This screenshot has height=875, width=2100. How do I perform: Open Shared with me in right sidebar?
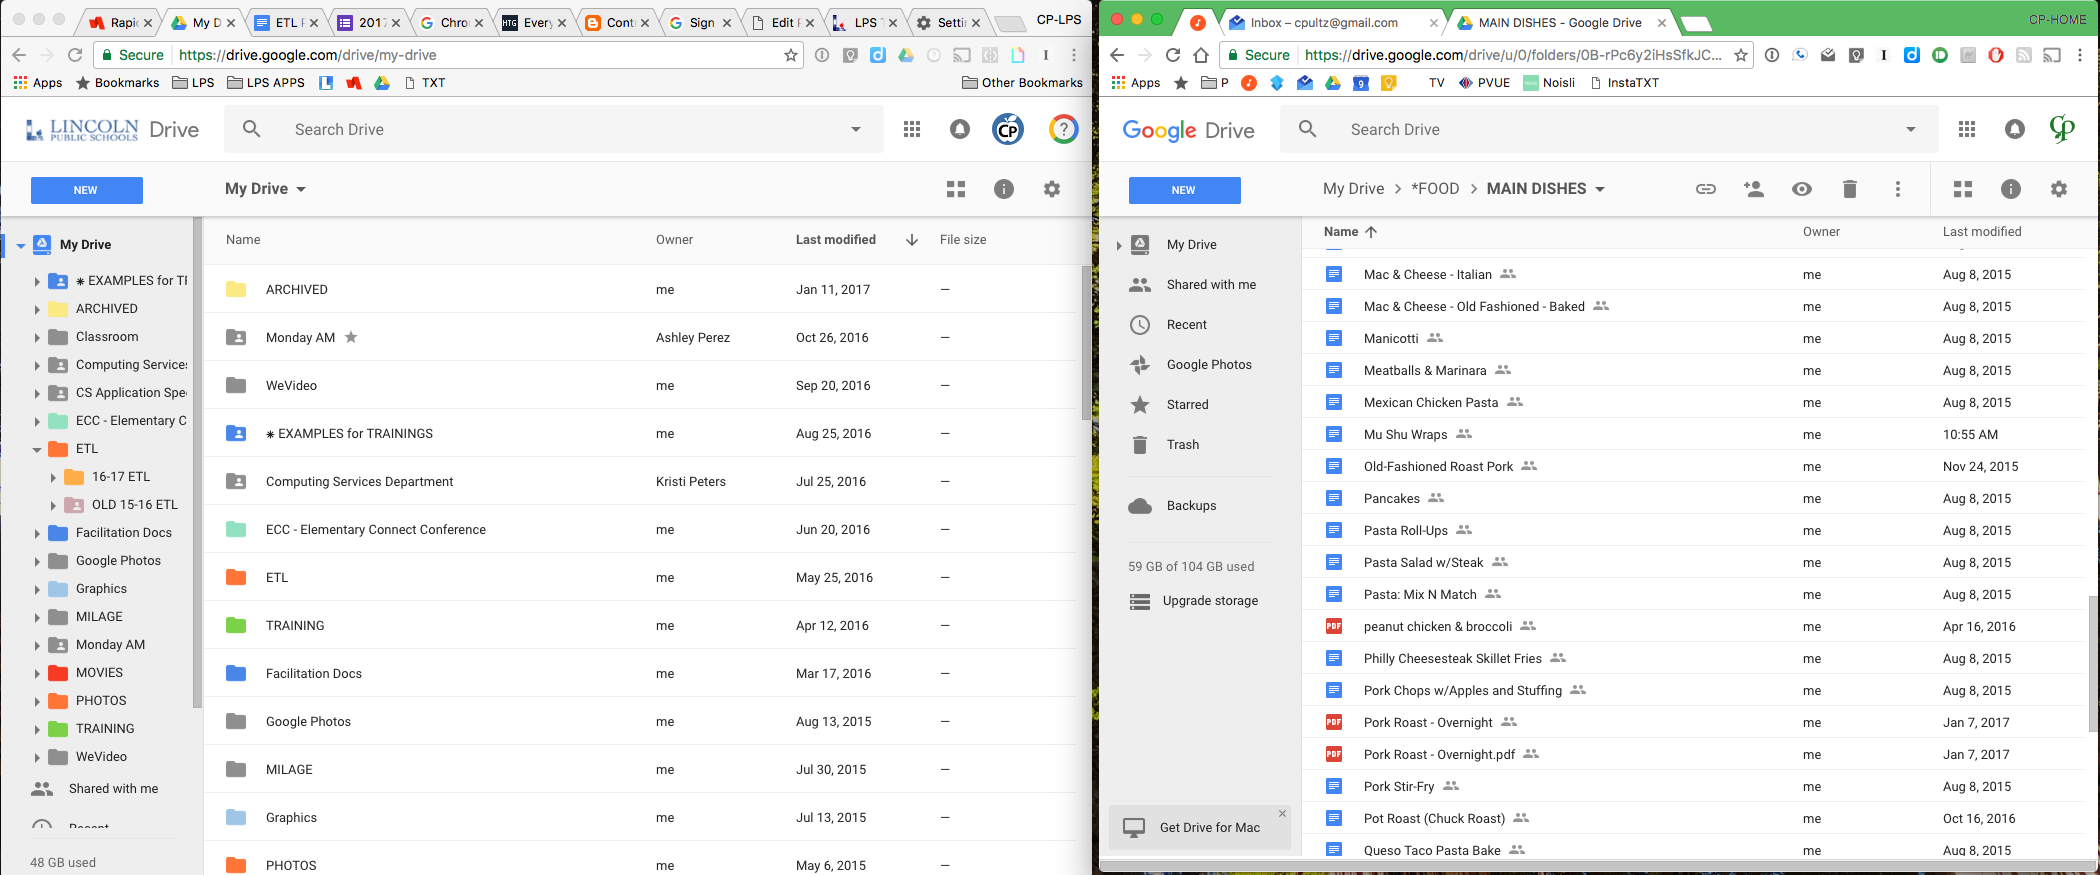[1211, 285]
